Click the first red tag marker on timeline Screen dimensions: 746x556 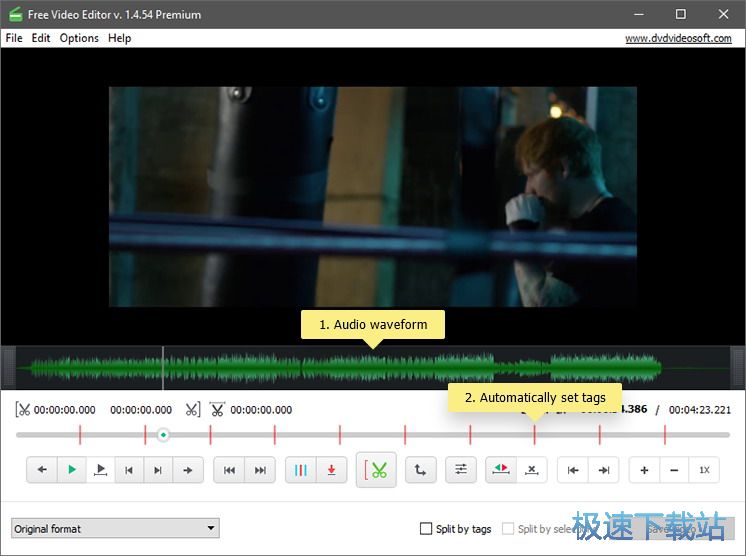(80, 435)
